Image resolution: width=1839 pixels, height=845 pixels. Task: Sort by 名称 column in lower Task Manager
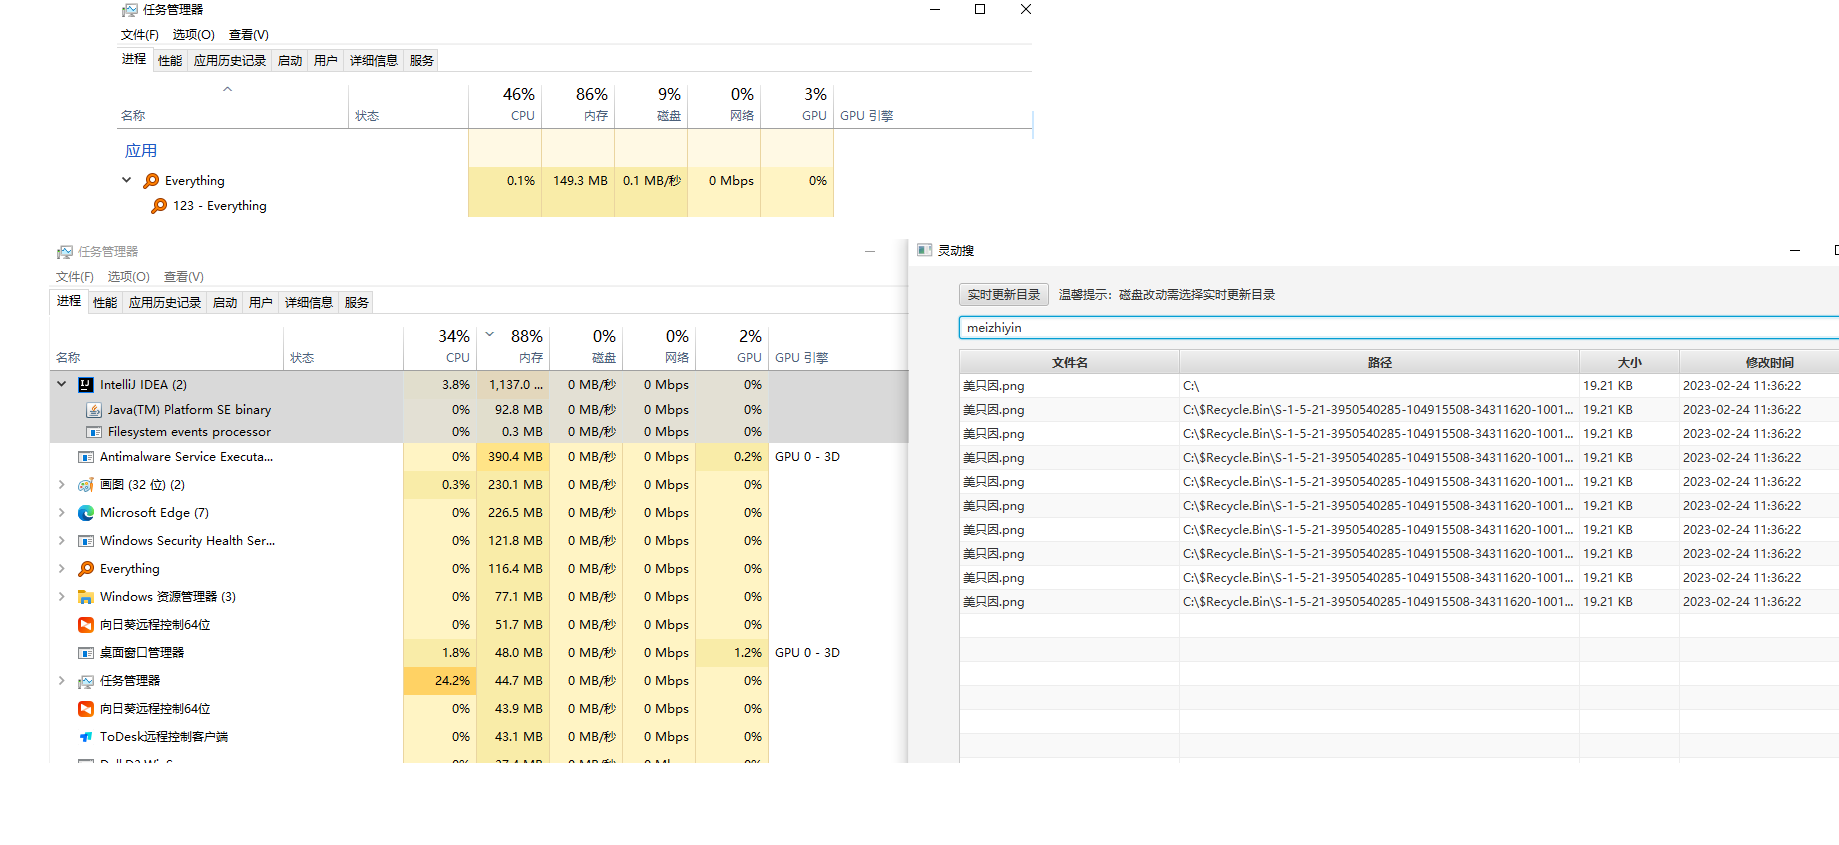[x=167, y=347]
